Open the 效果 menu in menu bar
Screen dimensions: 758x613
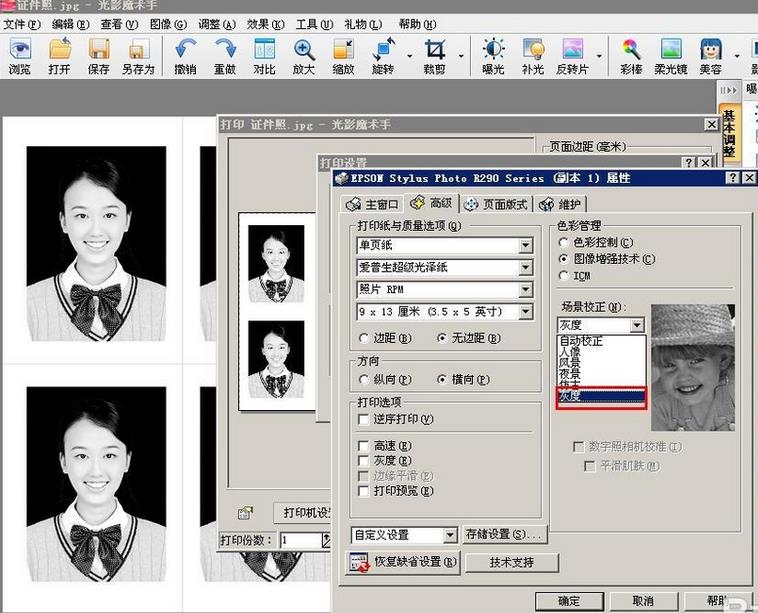(265, 24)
